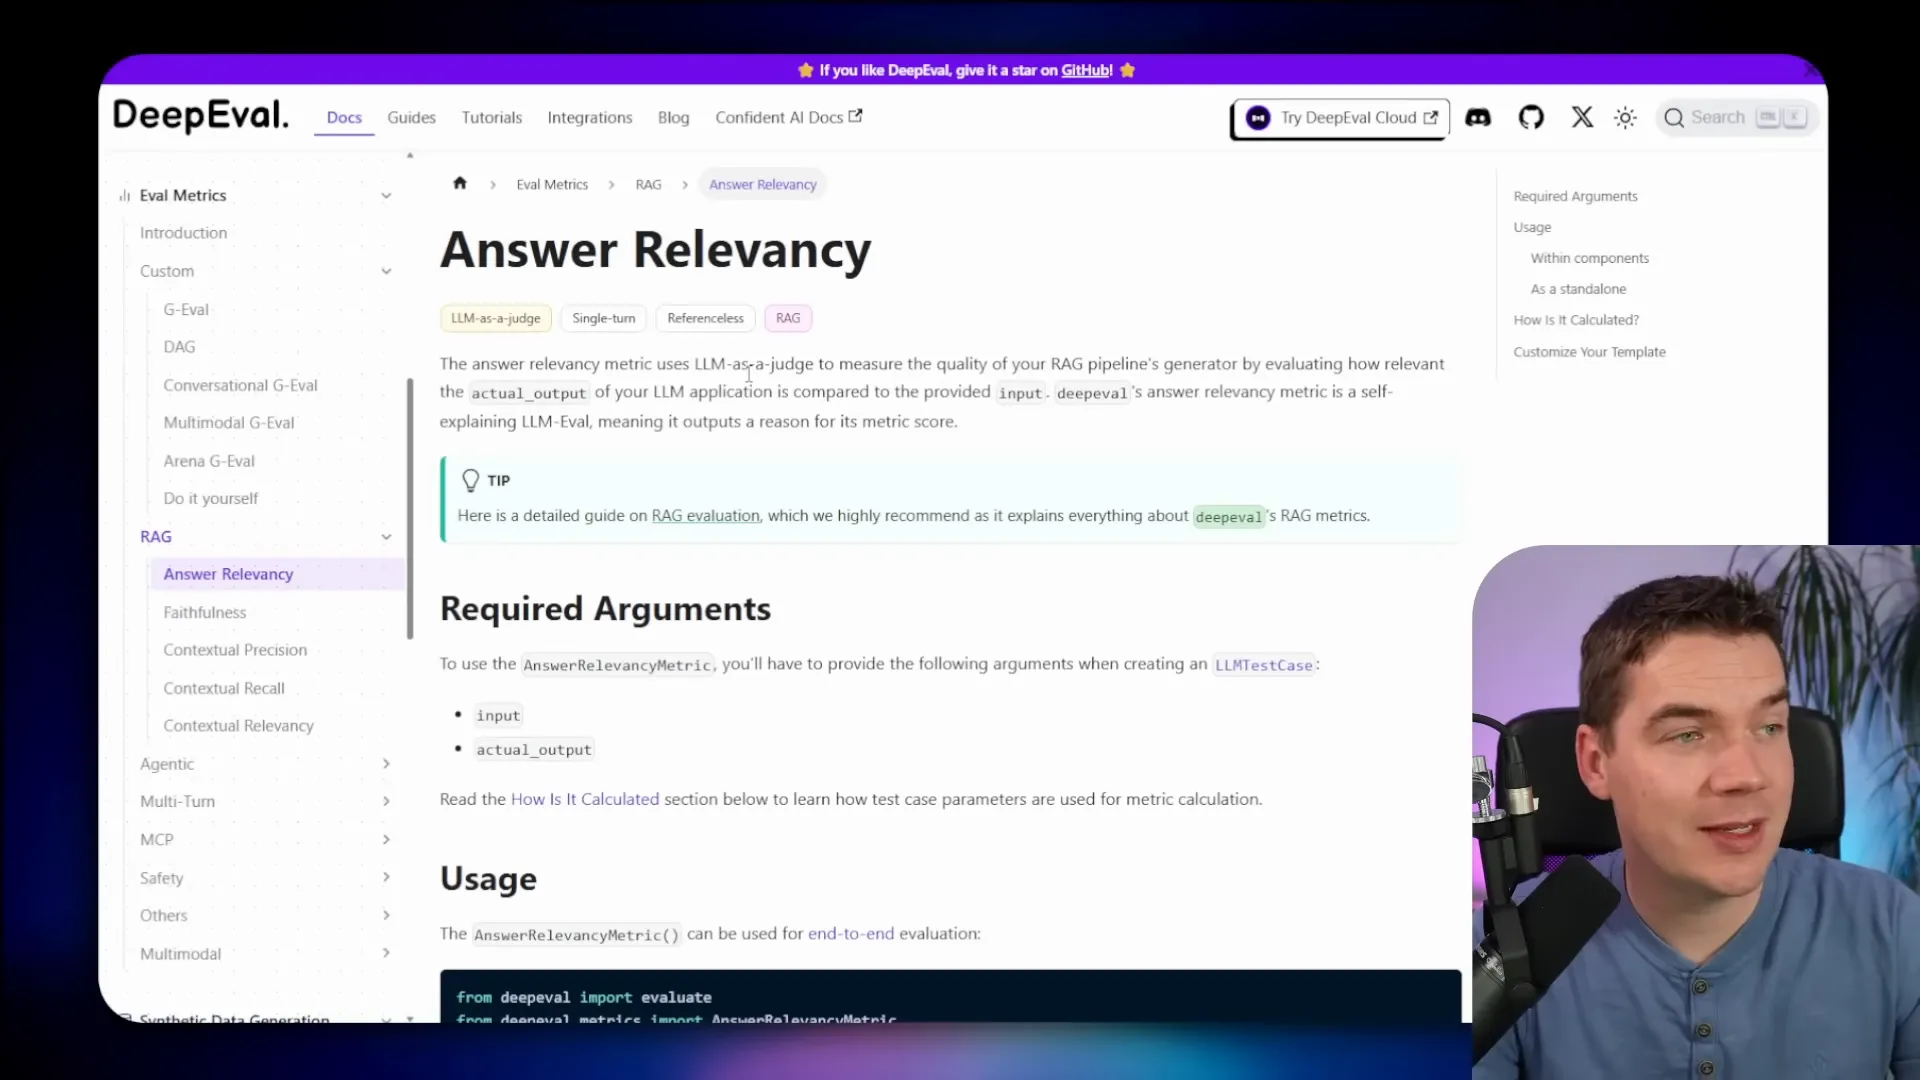Jump to Customize Your Template in contents

pyautogui.click(x=1589, y=353)
